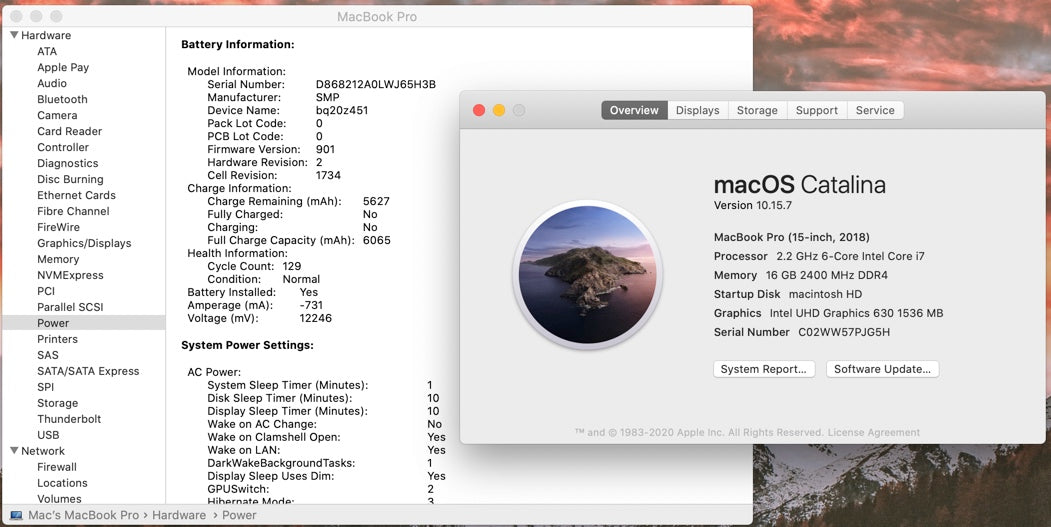Select ATA in the Hardware list

[47, 51]
